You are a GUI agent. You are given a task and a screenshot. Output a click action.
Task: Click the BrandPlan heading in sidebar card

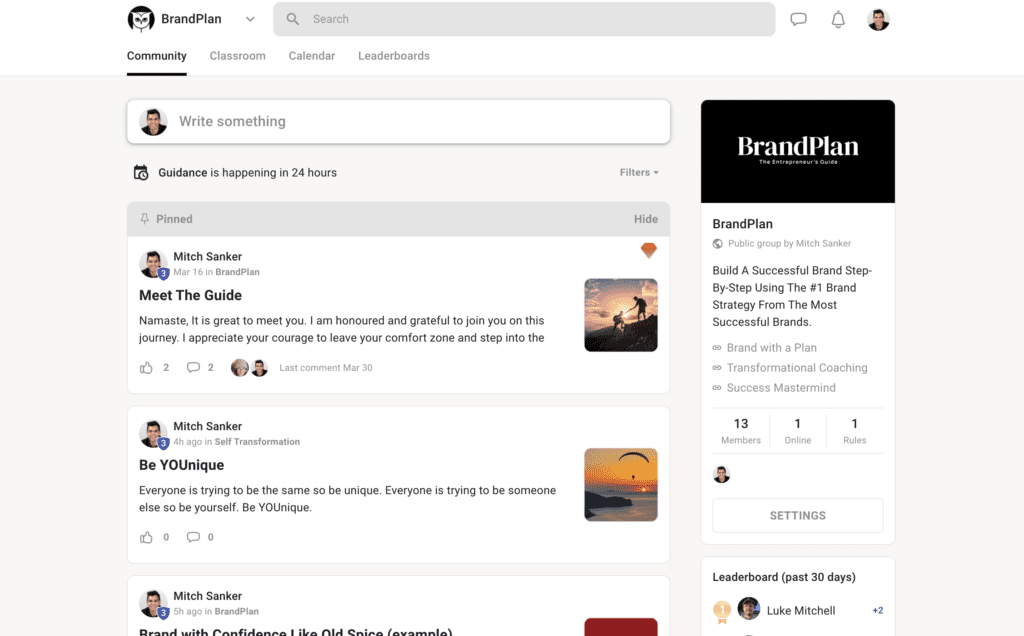(743, 224)
